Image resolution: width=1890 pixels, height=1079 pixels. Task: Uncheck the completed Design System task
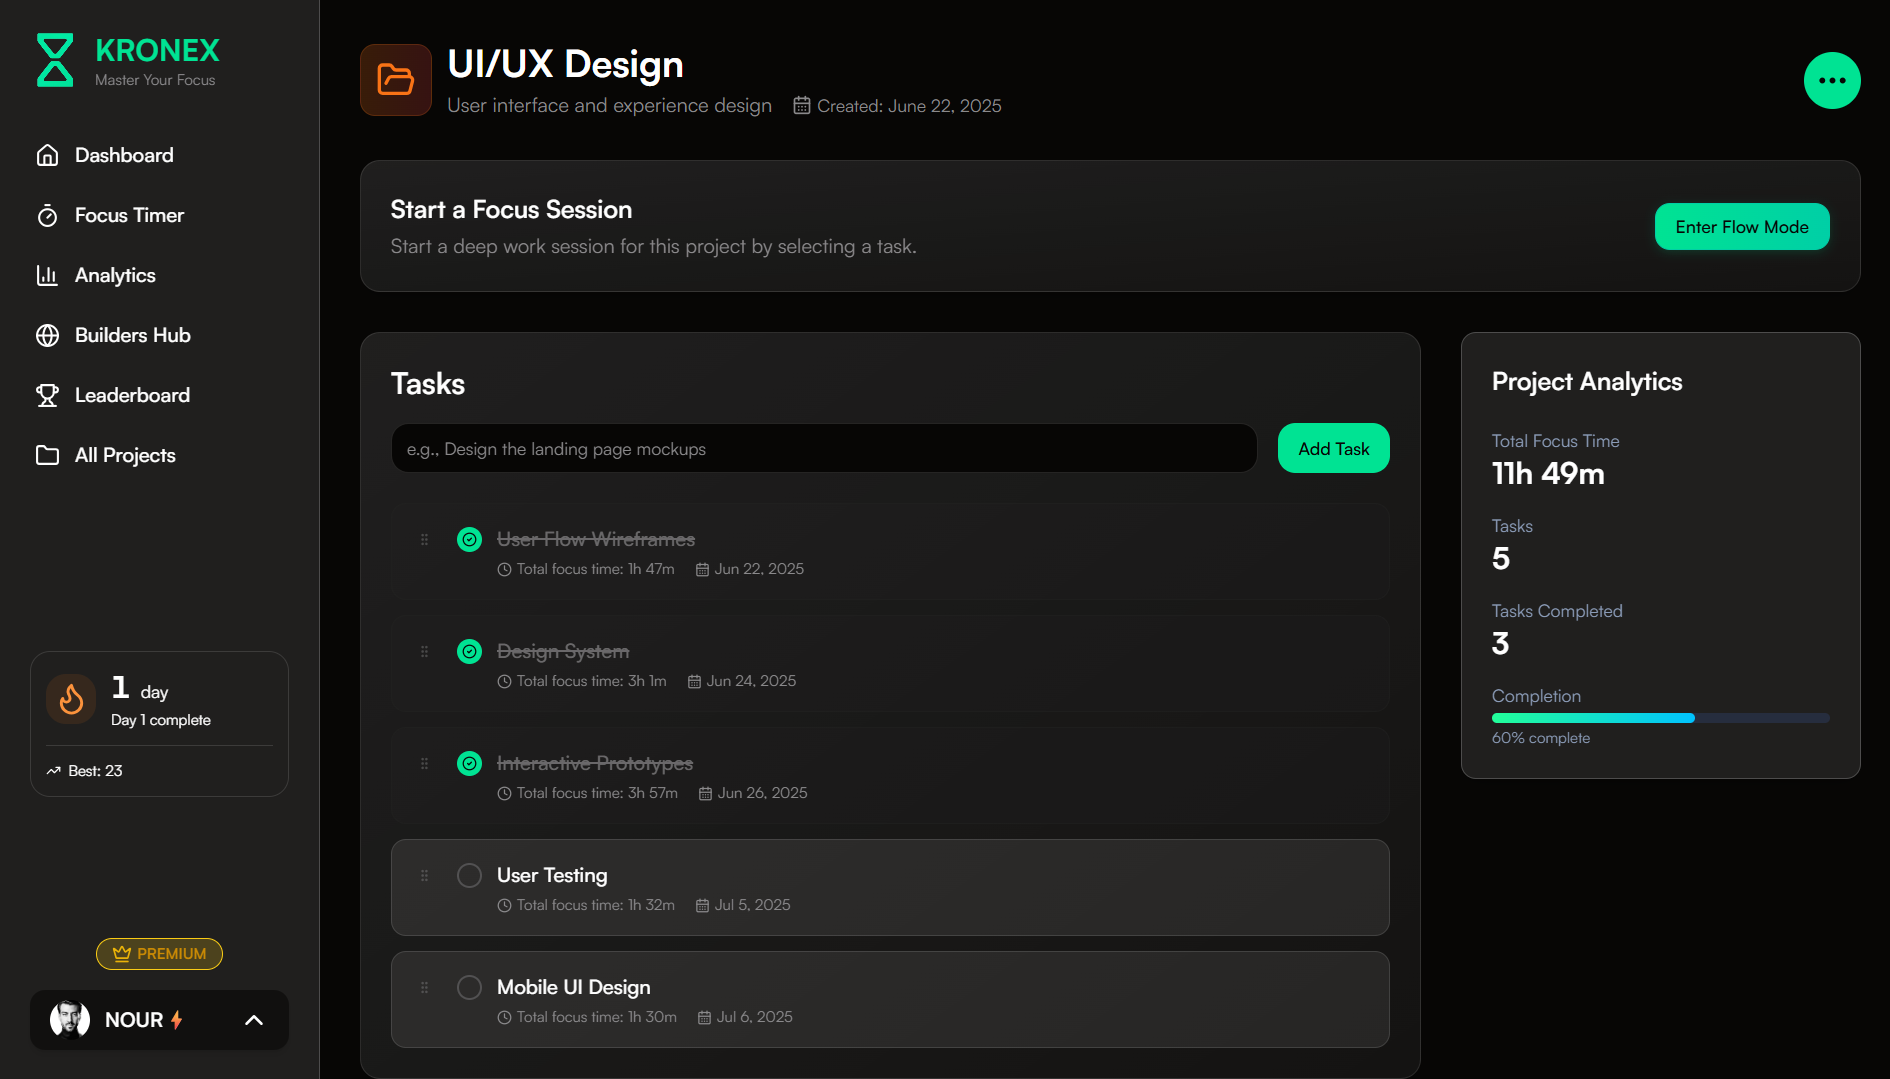[x=469, y=652]
